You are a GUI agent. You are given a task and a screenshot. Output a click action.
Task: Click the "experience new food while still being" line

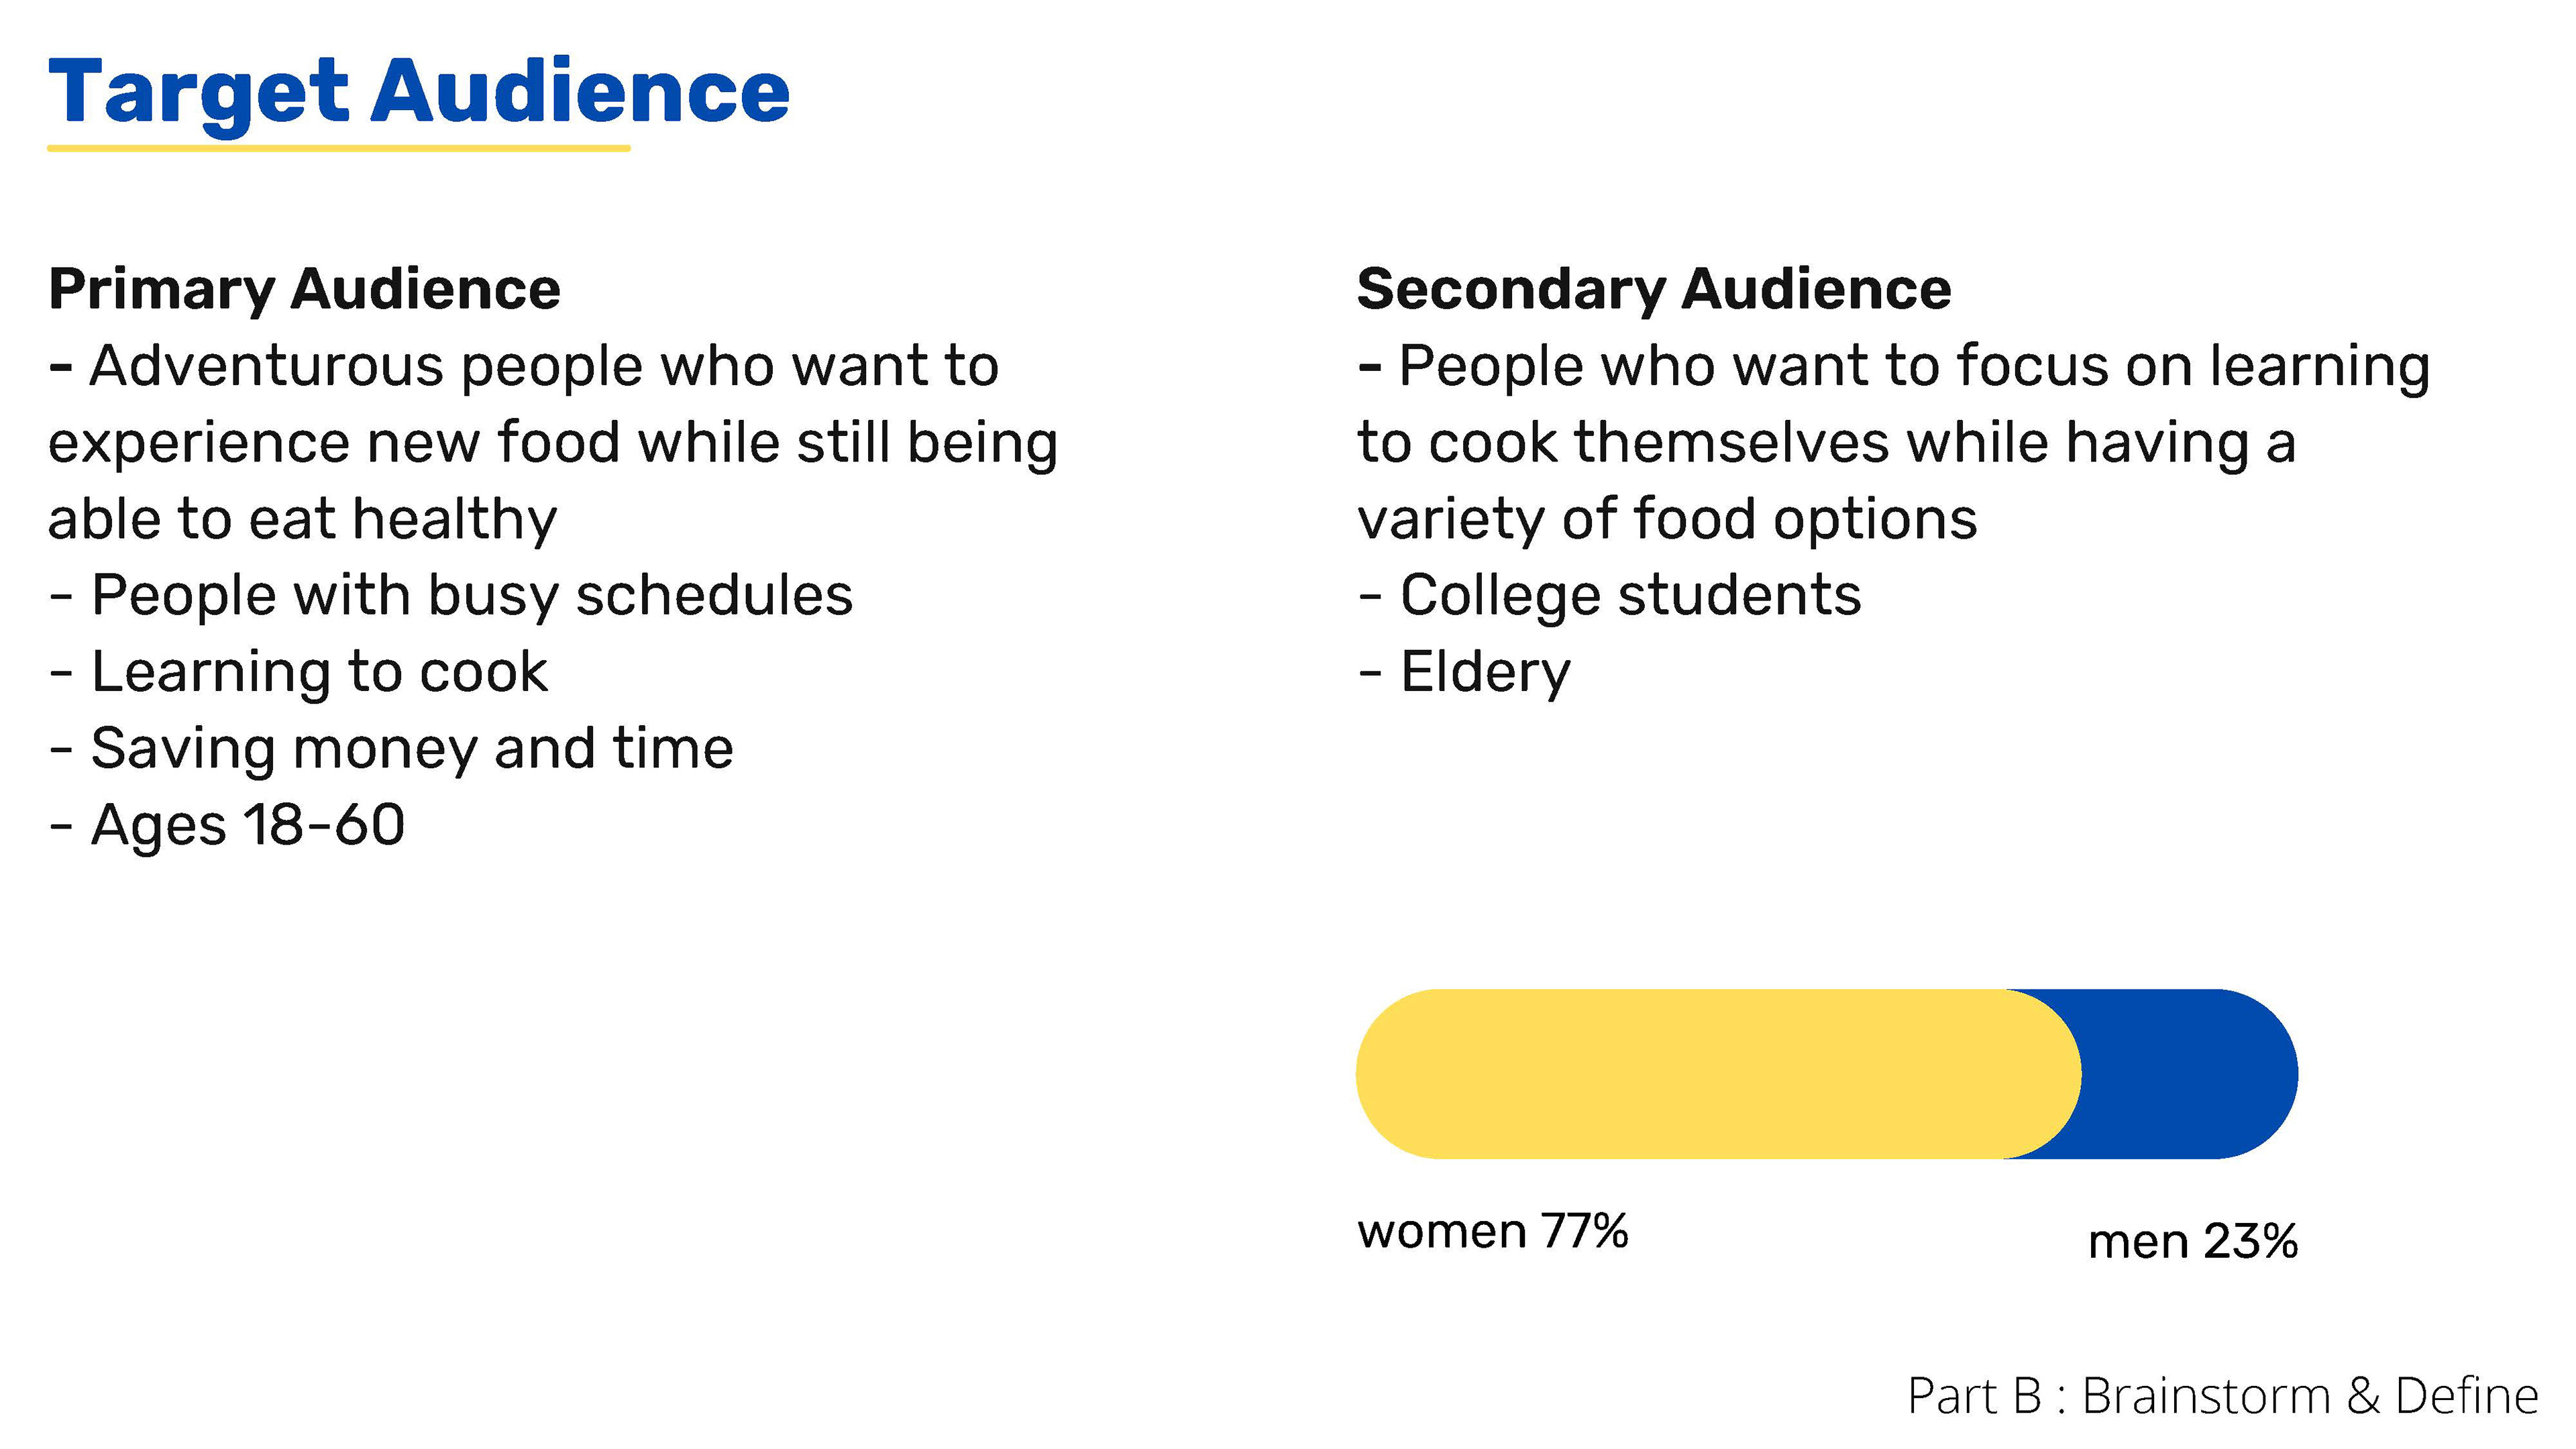[x=553, y=443]
